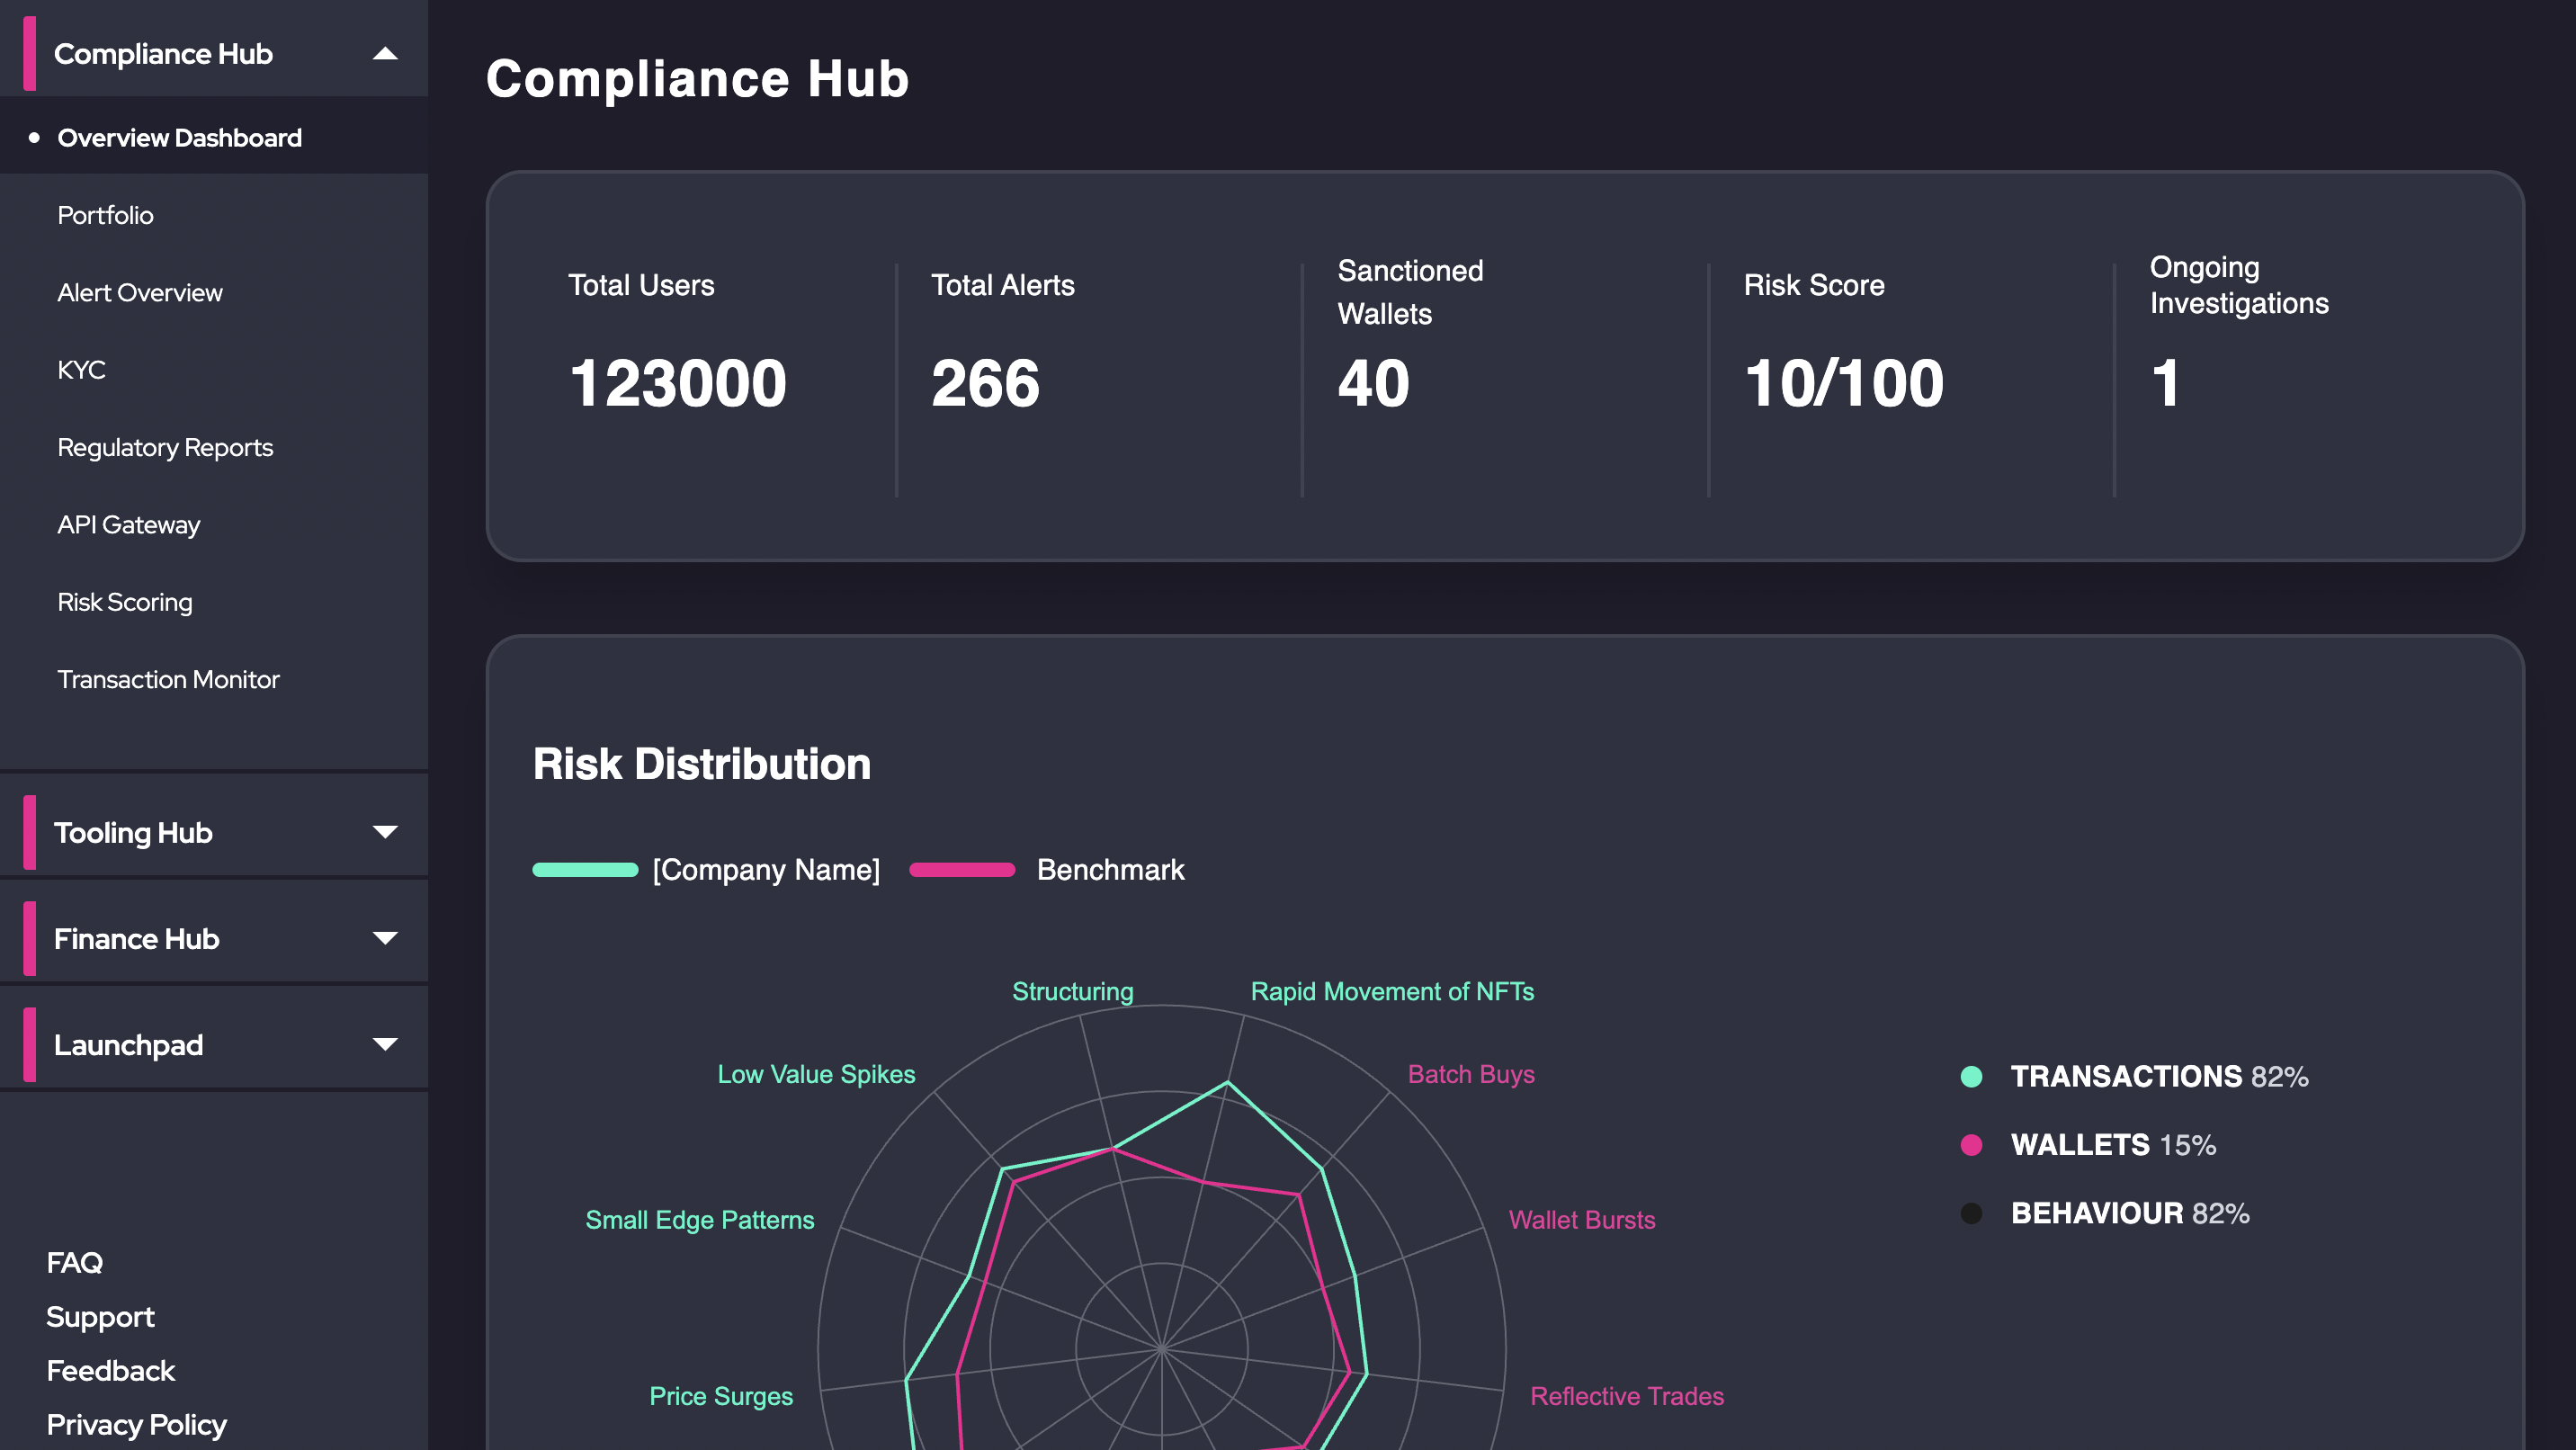Click the Total Users label
This screenshot has height=1450, width=2576.
(641, 285)
